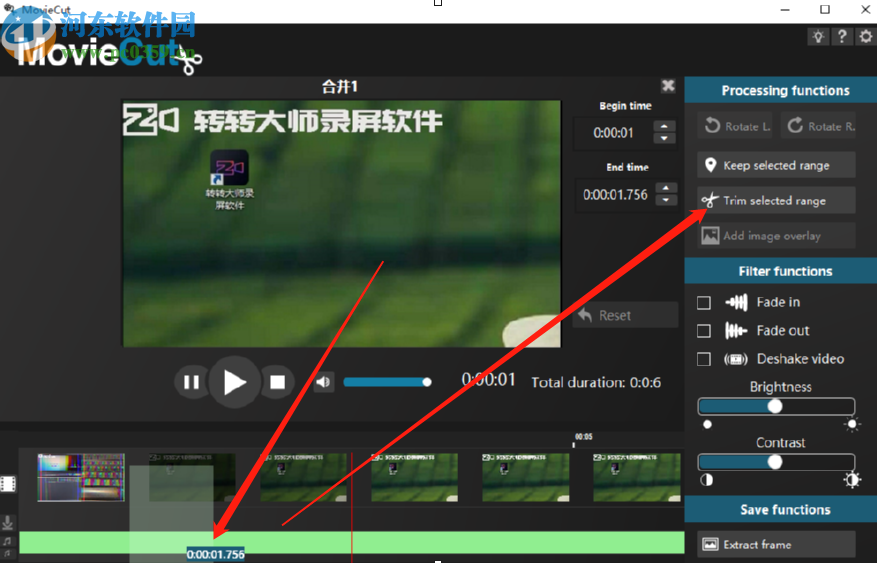Select the first colorful timeline thumbnail
Viewport: 877px width, 563px height.
(x=81, y=477)
